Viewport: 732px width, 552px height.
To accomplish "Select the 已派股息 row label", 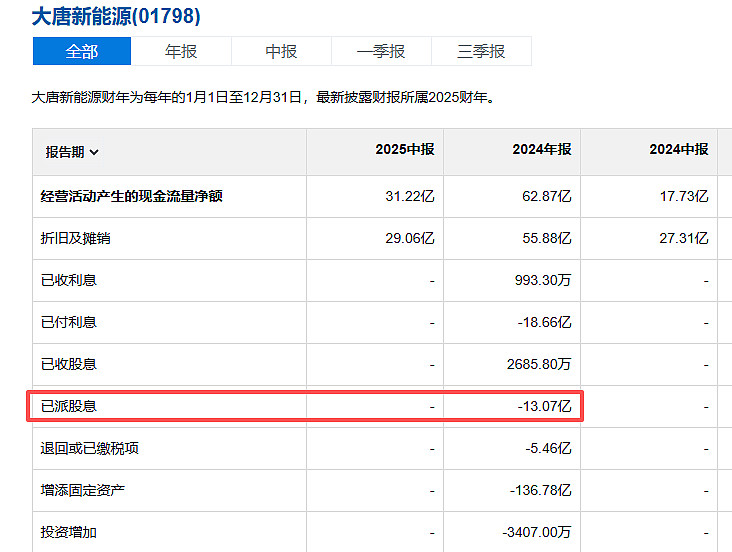I will coord(69,406).
